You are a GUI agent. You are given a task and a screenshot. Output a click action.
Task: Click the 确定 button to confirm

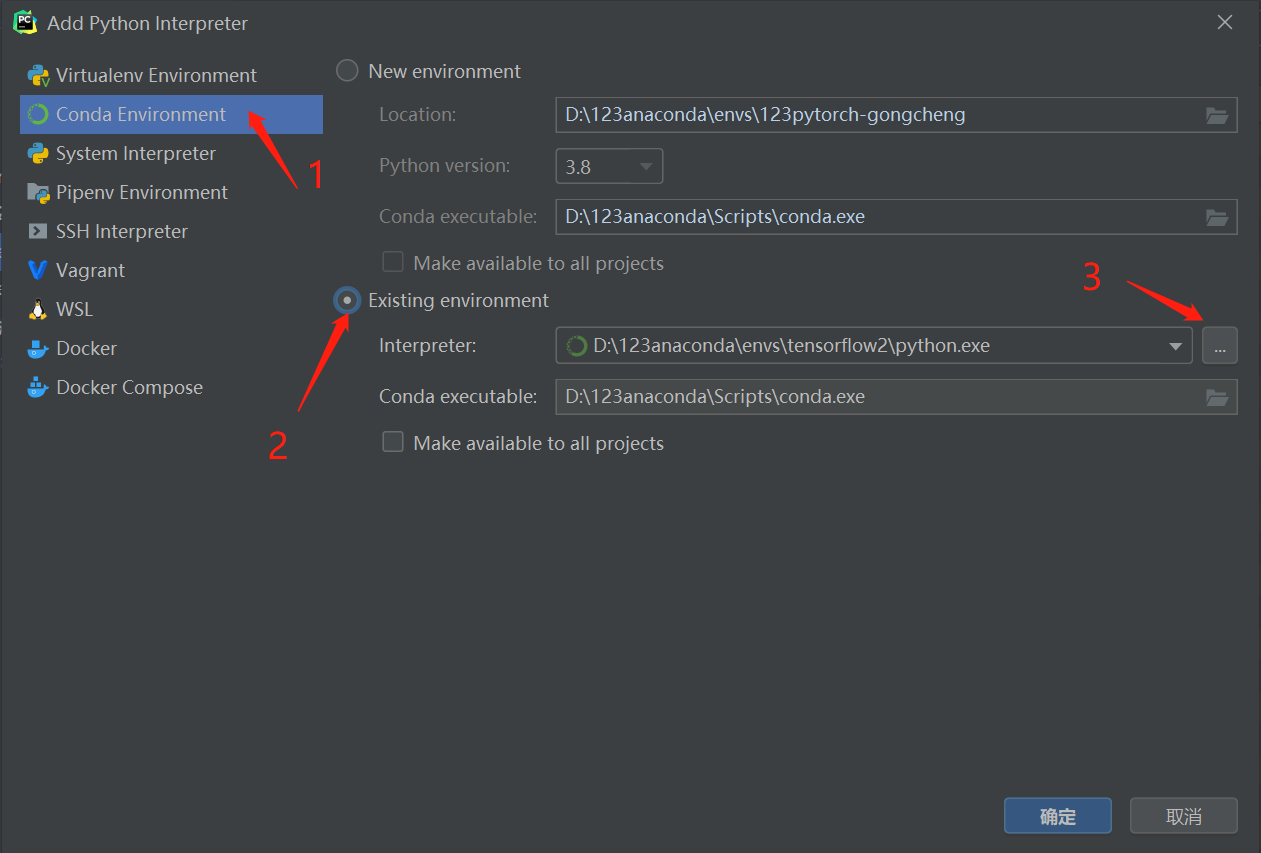1057,816
